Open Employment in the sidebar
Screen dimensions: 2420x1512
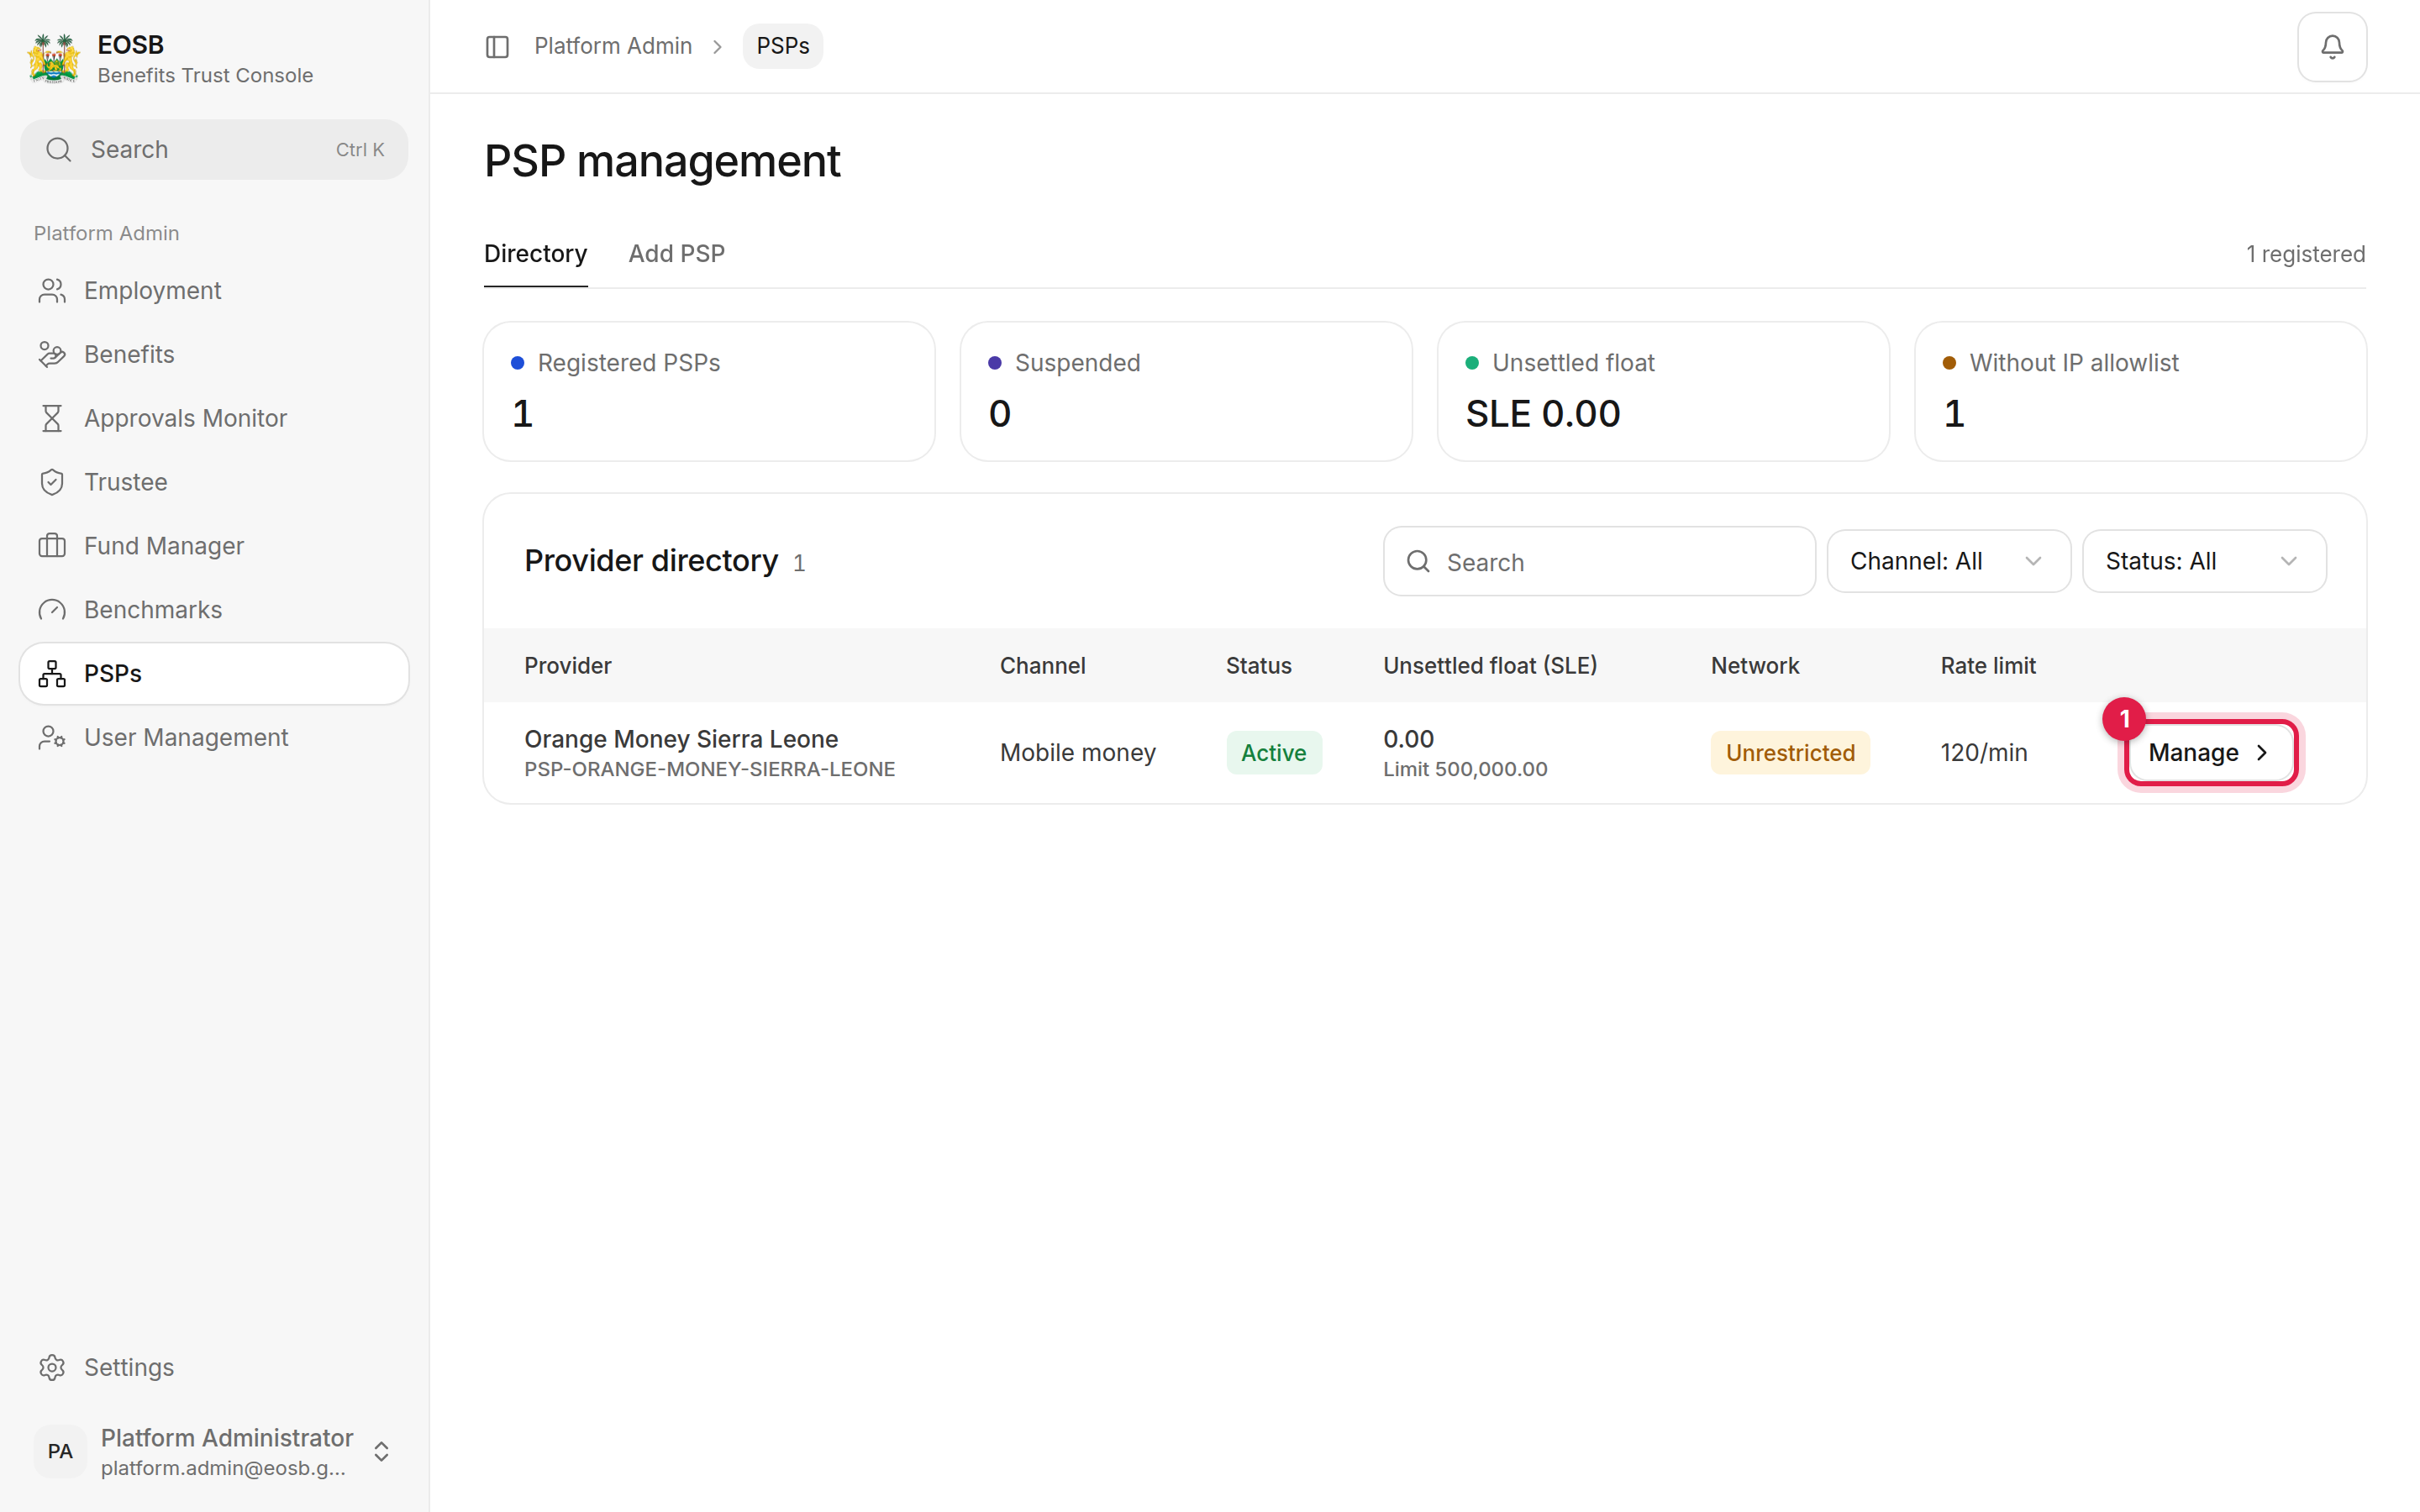214,291
